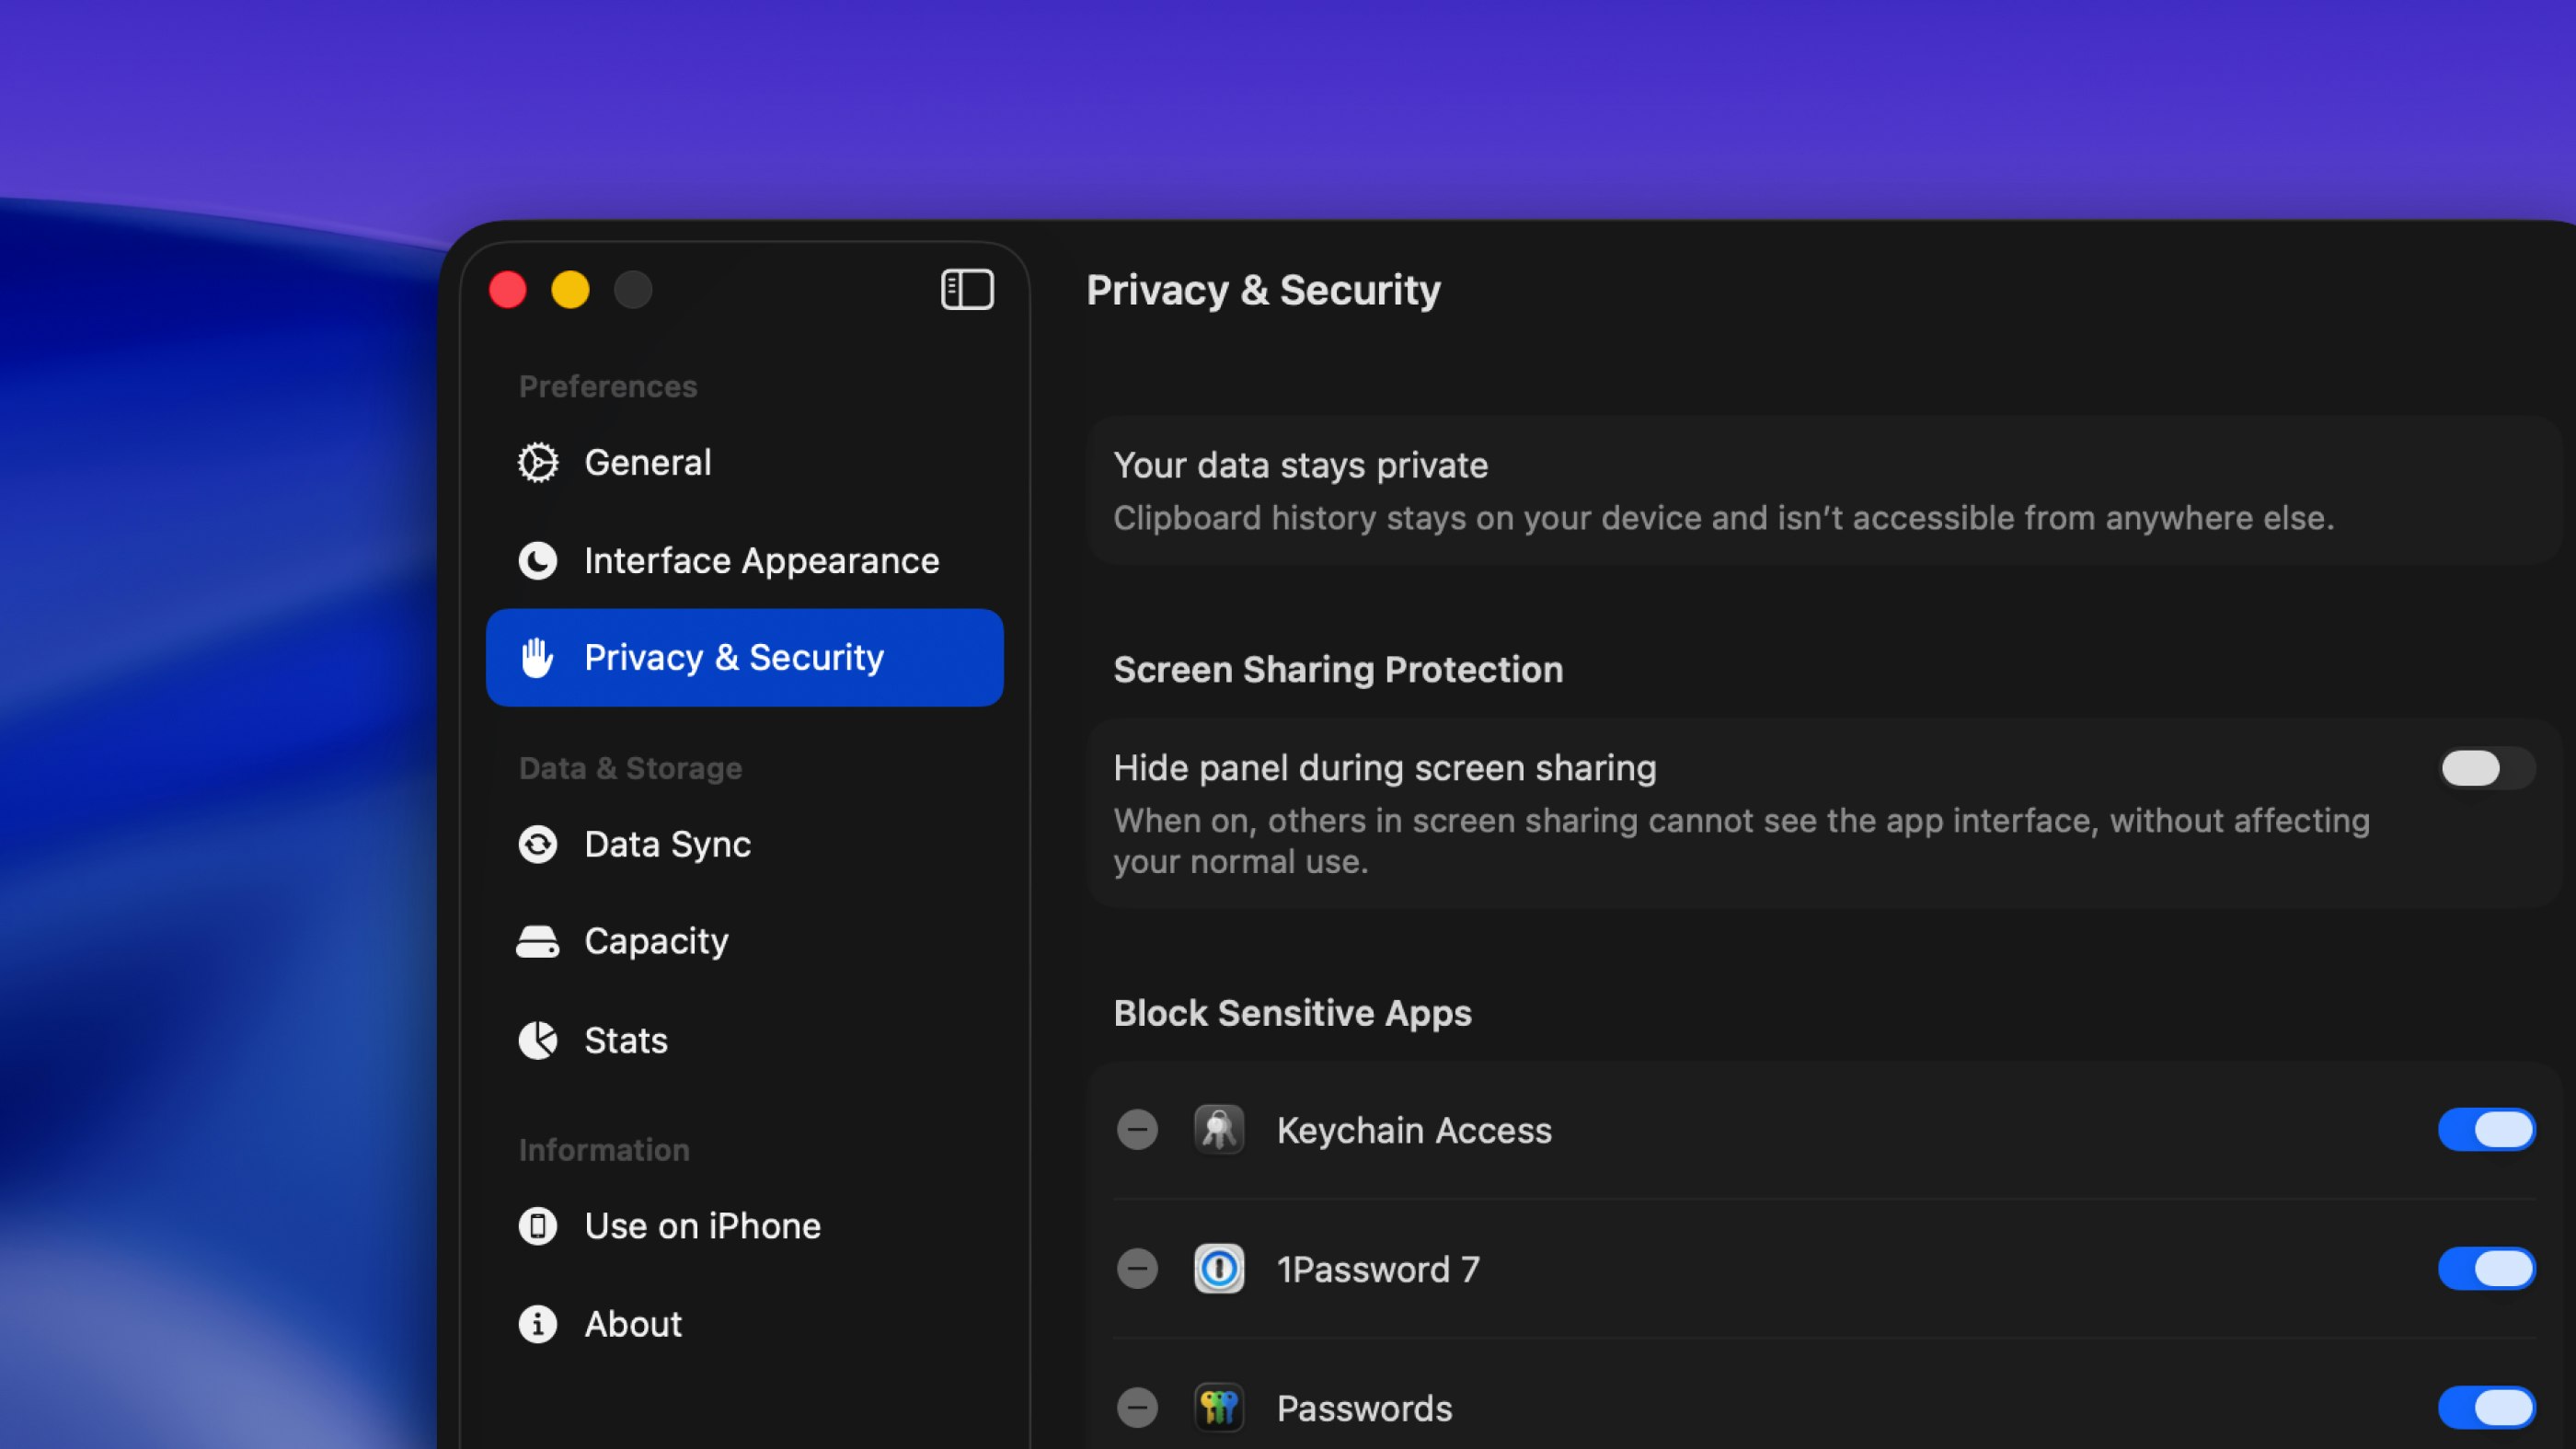Screen dimensions: 2576x1449
Task: Click the Interface Appearance moon icon
Action: [x=538, y=561]
